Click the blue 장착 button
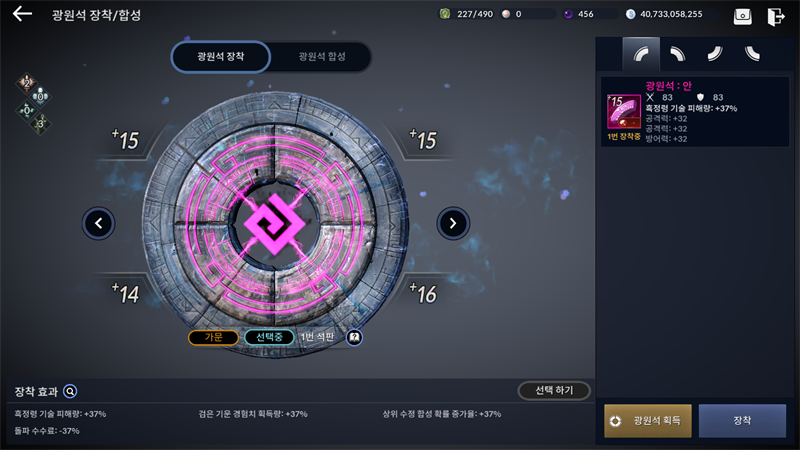Screen dimensions: 800x450 742,421
